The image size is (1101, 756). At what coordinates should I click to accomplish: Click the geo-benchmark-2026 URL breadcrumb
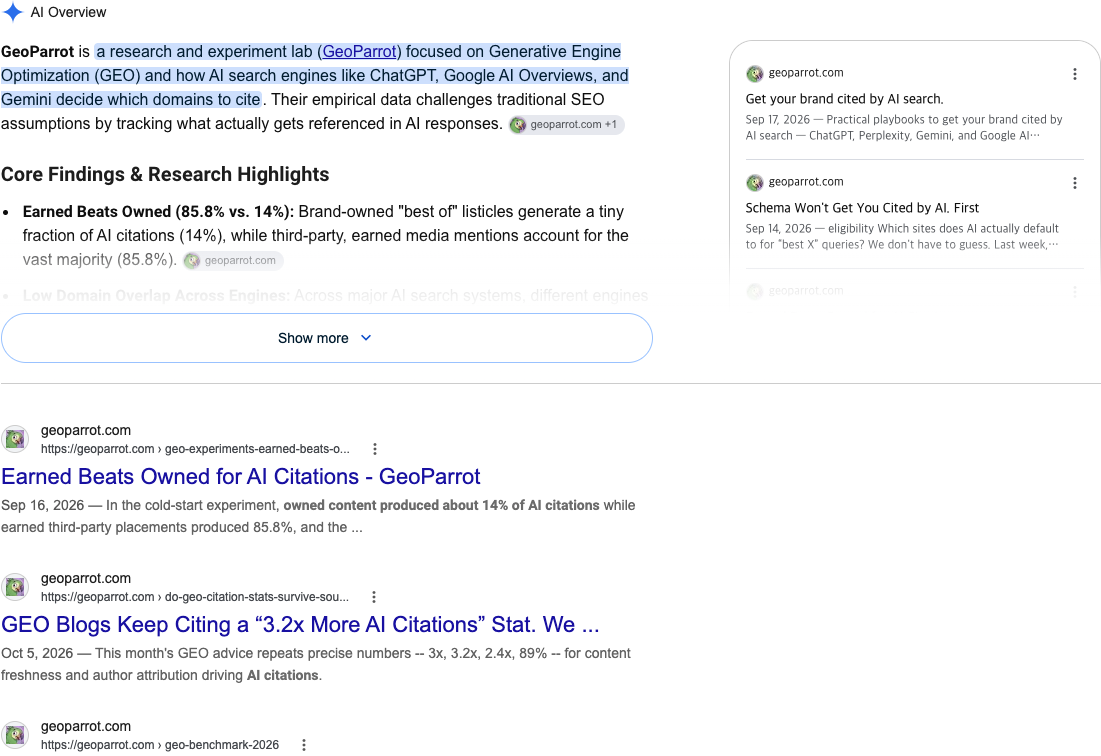159,745
